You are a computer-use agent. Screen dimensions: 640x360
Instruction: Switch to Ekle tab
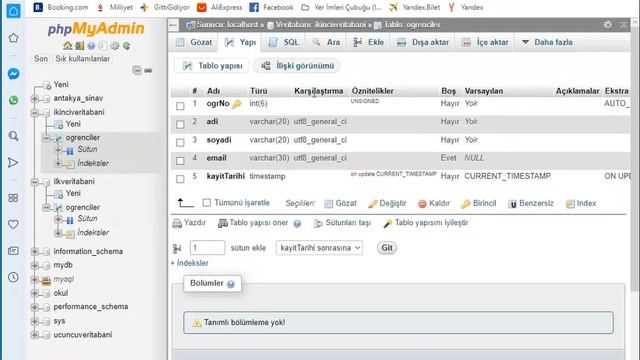coord(369,42)
